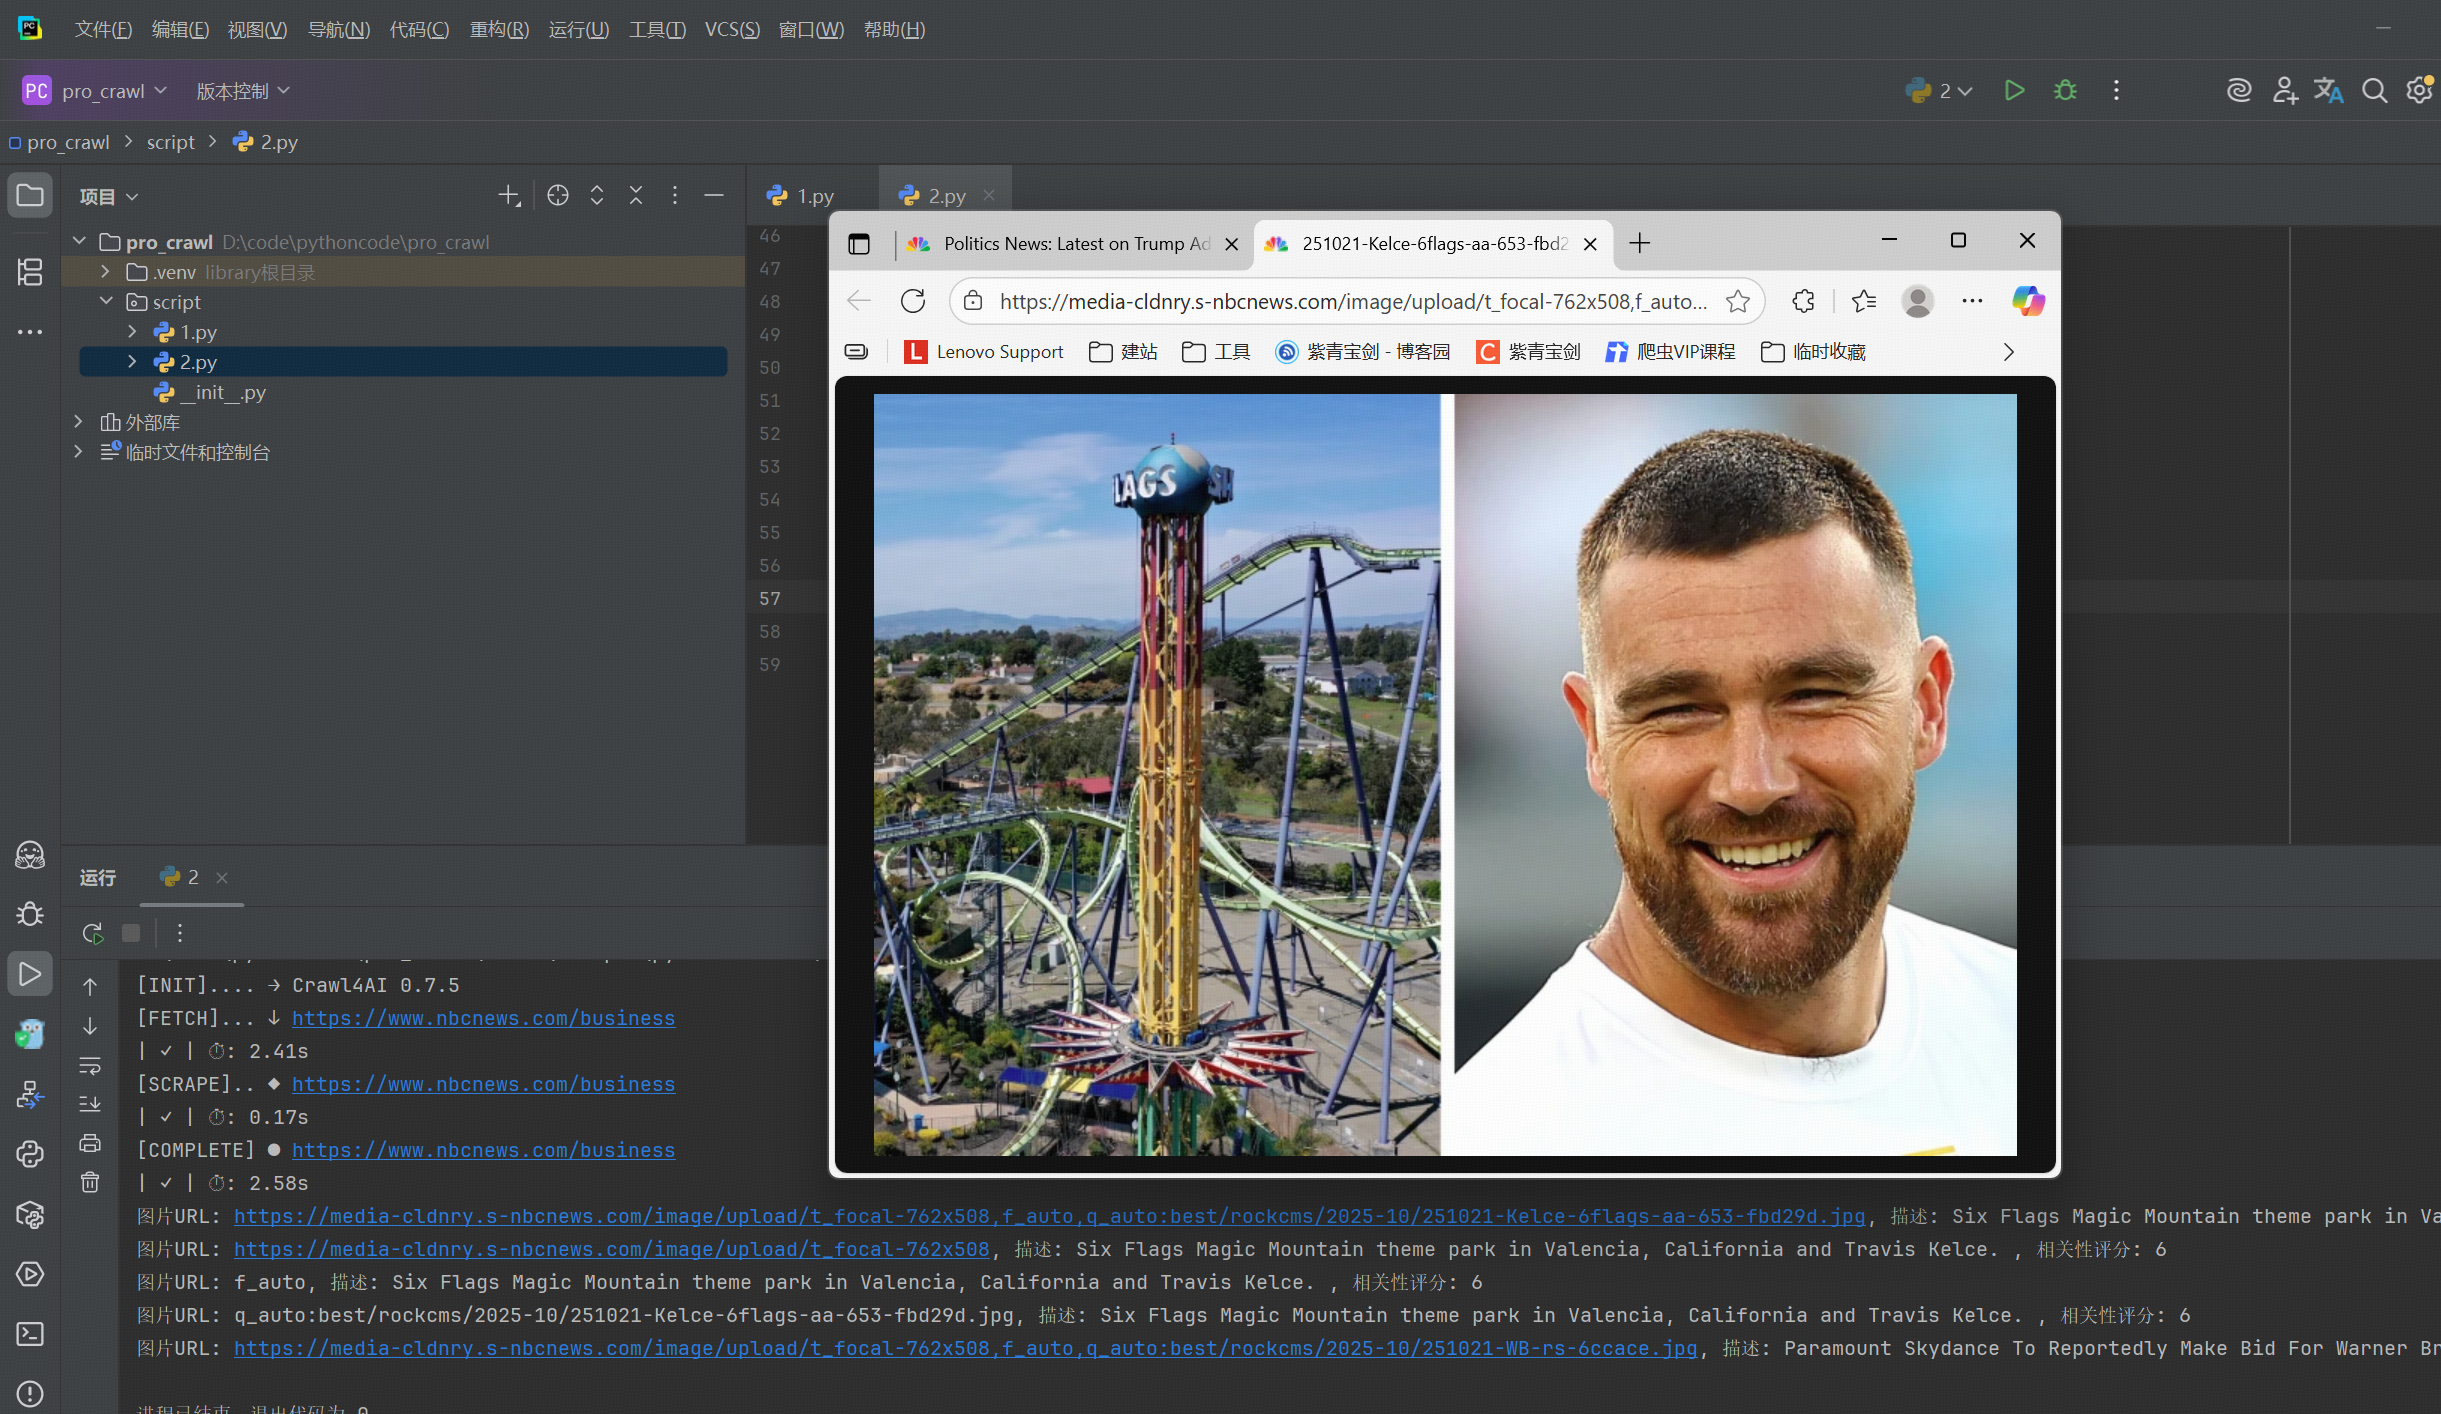Click the green Run button in toolbar
This screenshot has height=1414, width=2441.
[2014, 91]
